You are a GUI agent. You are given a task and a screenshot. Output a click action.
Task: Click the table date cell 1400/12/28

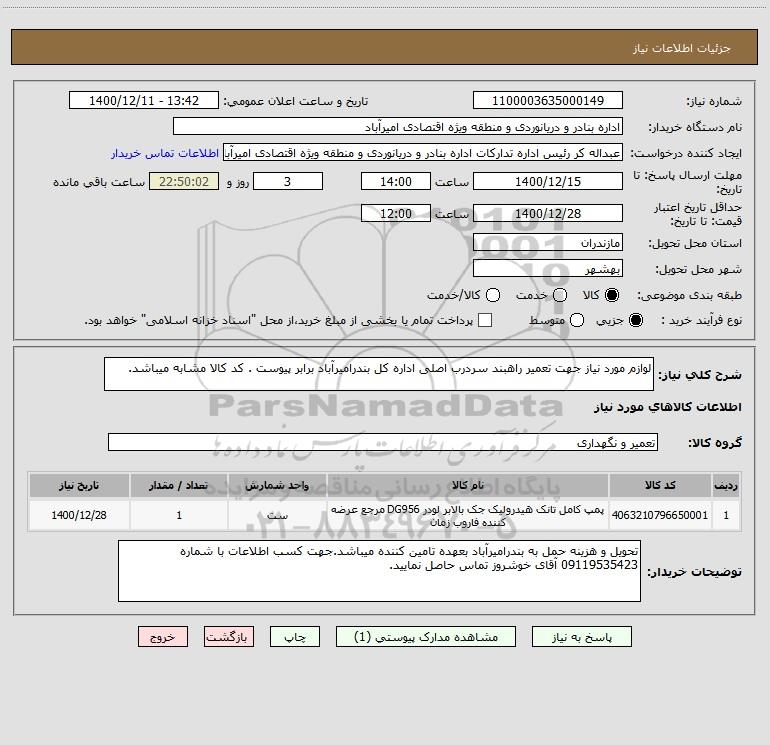[x=79, y=515]
